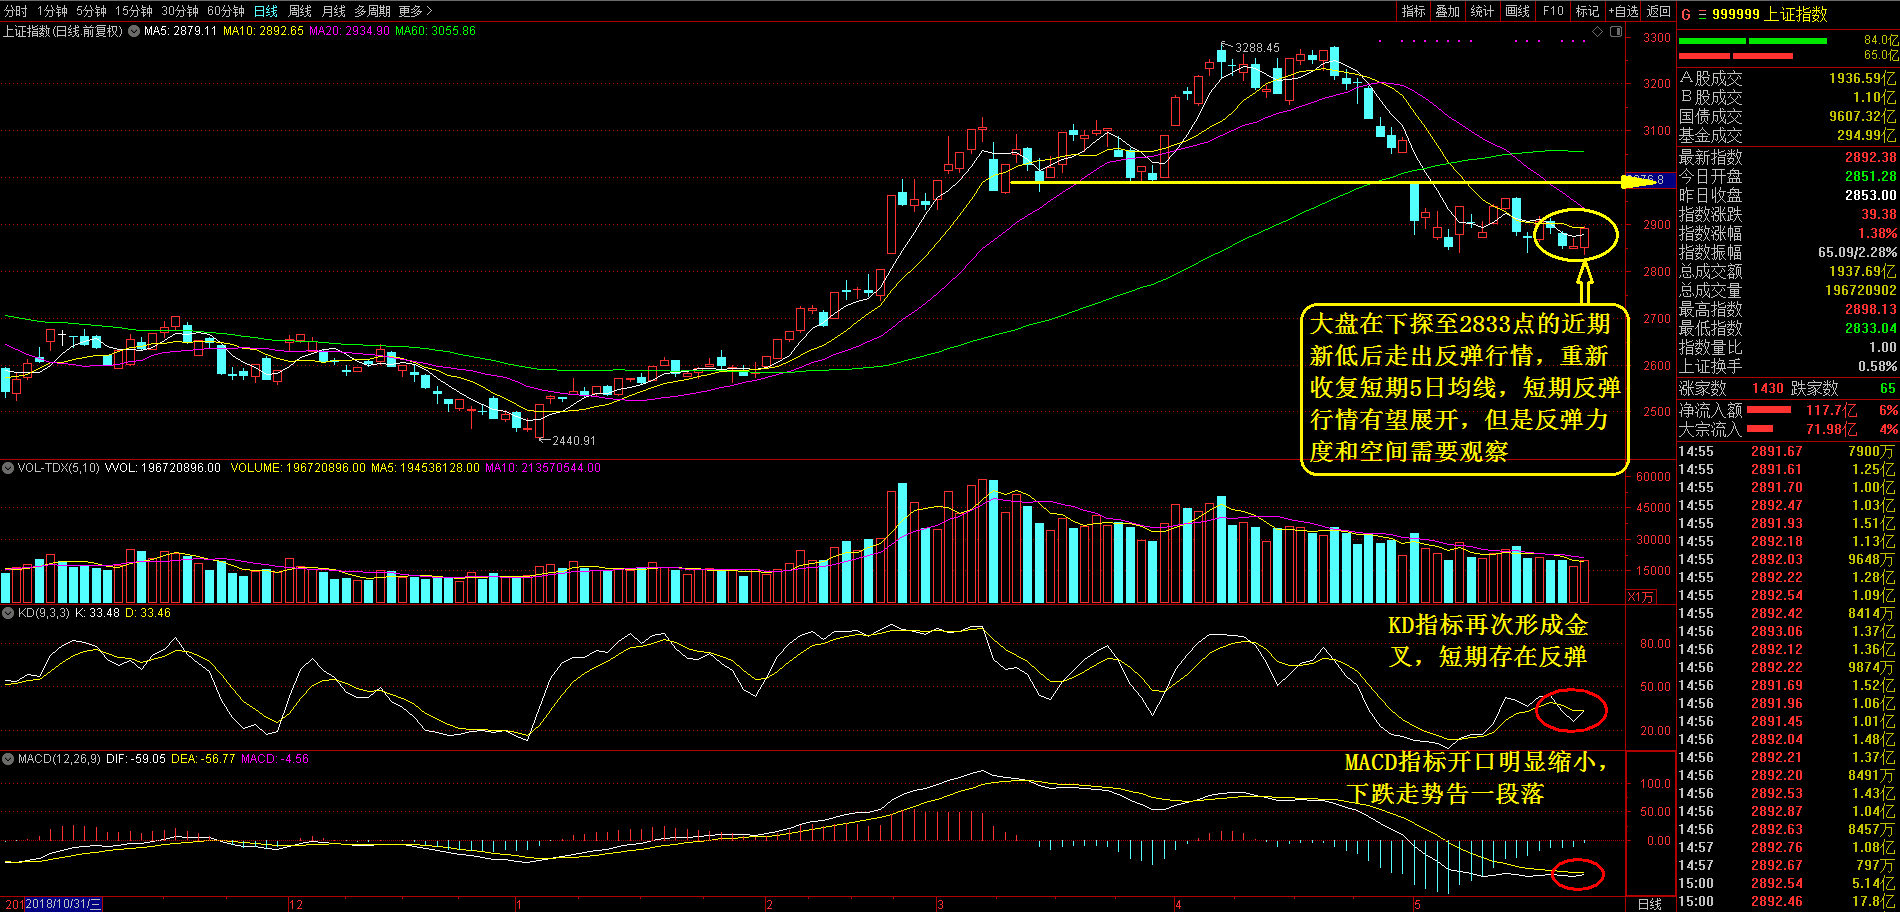Click the 标记 mark button
The image size is (1900, 912).
click(1587, 11)
